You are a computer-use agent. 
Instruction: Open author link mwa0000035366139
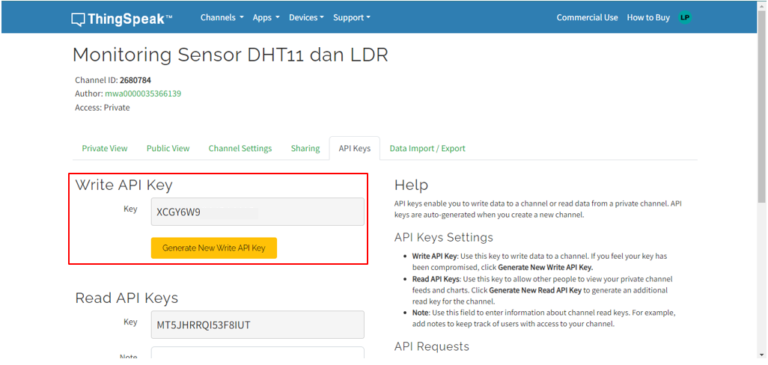[x=143, y=94]
